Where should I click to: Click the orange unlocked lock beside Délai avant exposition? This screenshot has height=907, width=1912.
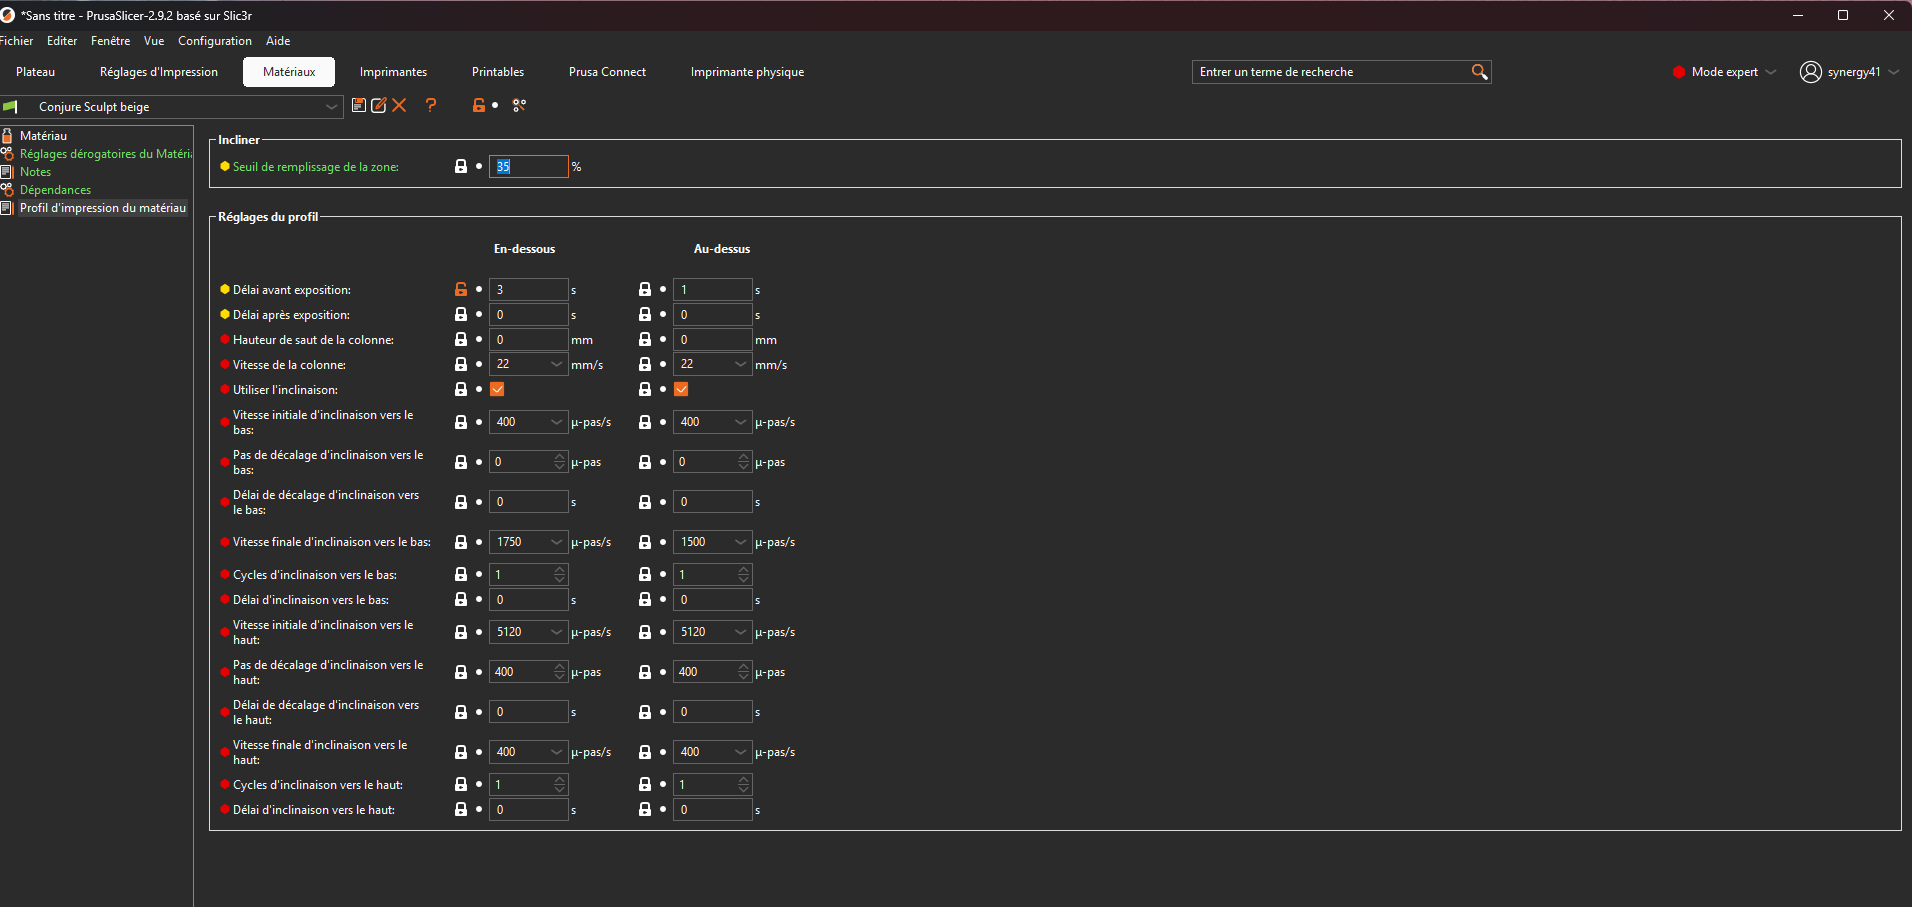(x=461, y=289)
